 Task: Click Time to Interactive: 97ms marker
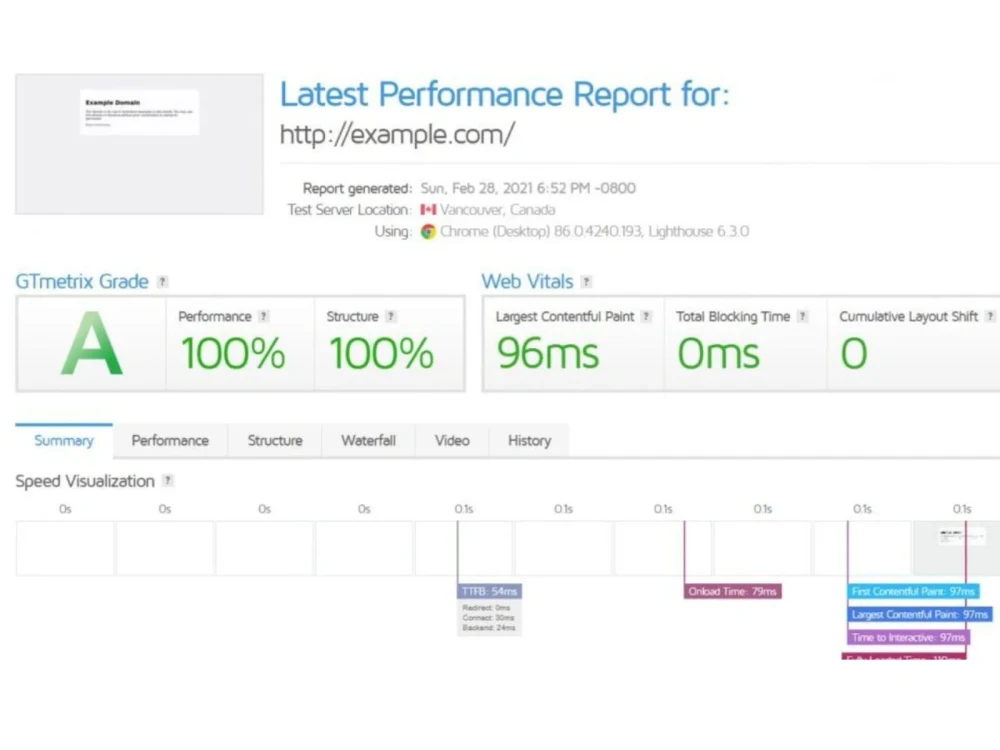click(908, 637)
